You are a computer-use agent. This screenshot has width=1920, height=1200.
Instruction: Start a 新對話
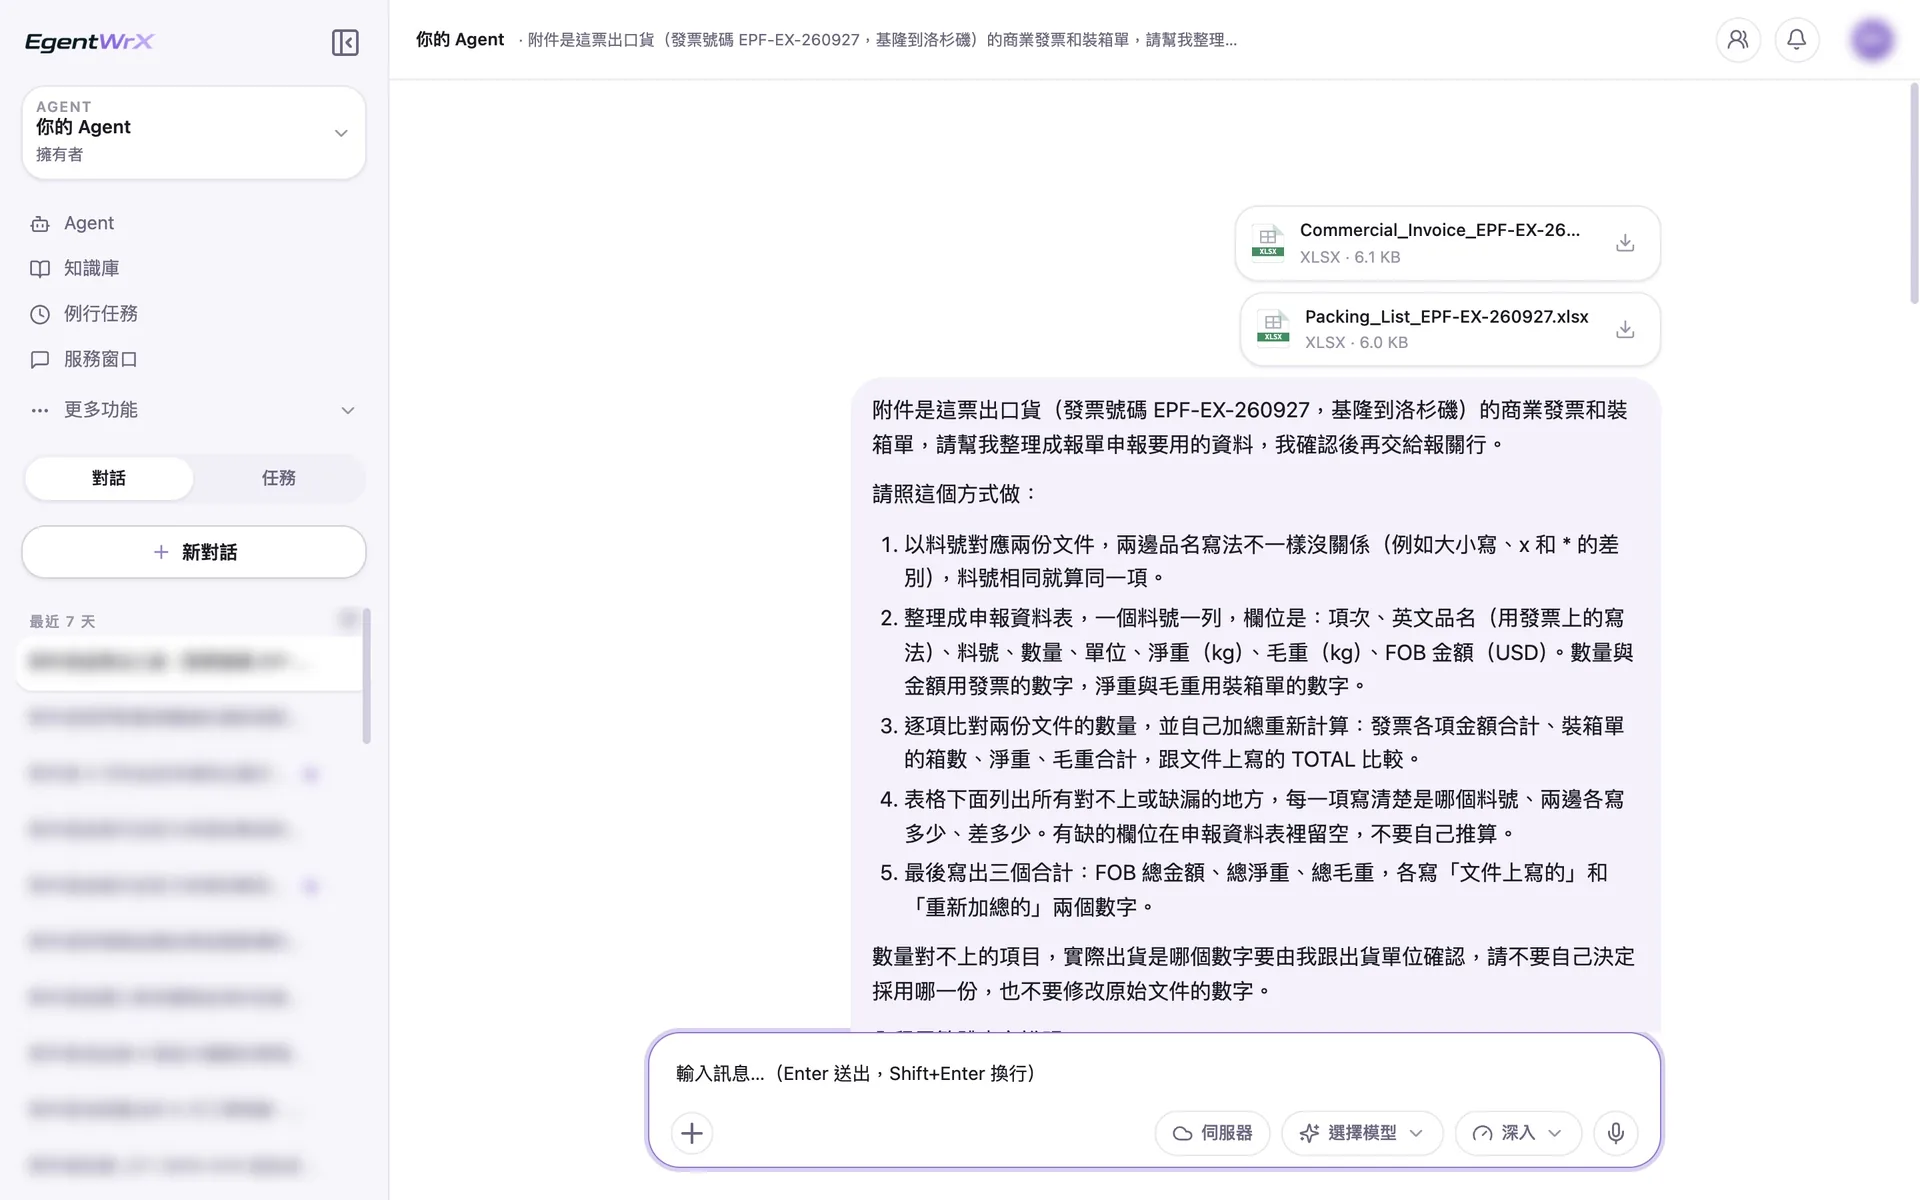[x=194, y=552]
